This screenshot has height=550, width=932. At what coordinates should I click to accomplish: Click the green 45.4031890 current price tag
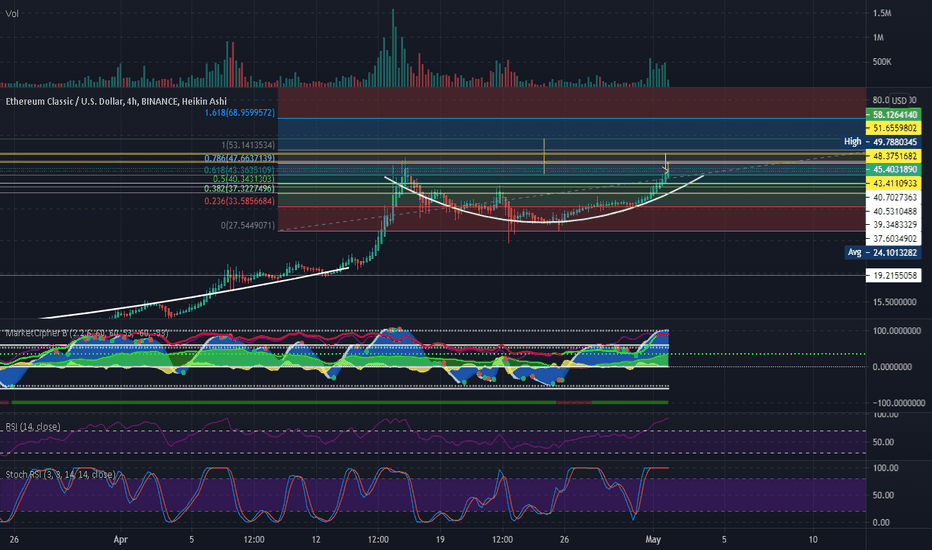(893, 169)
